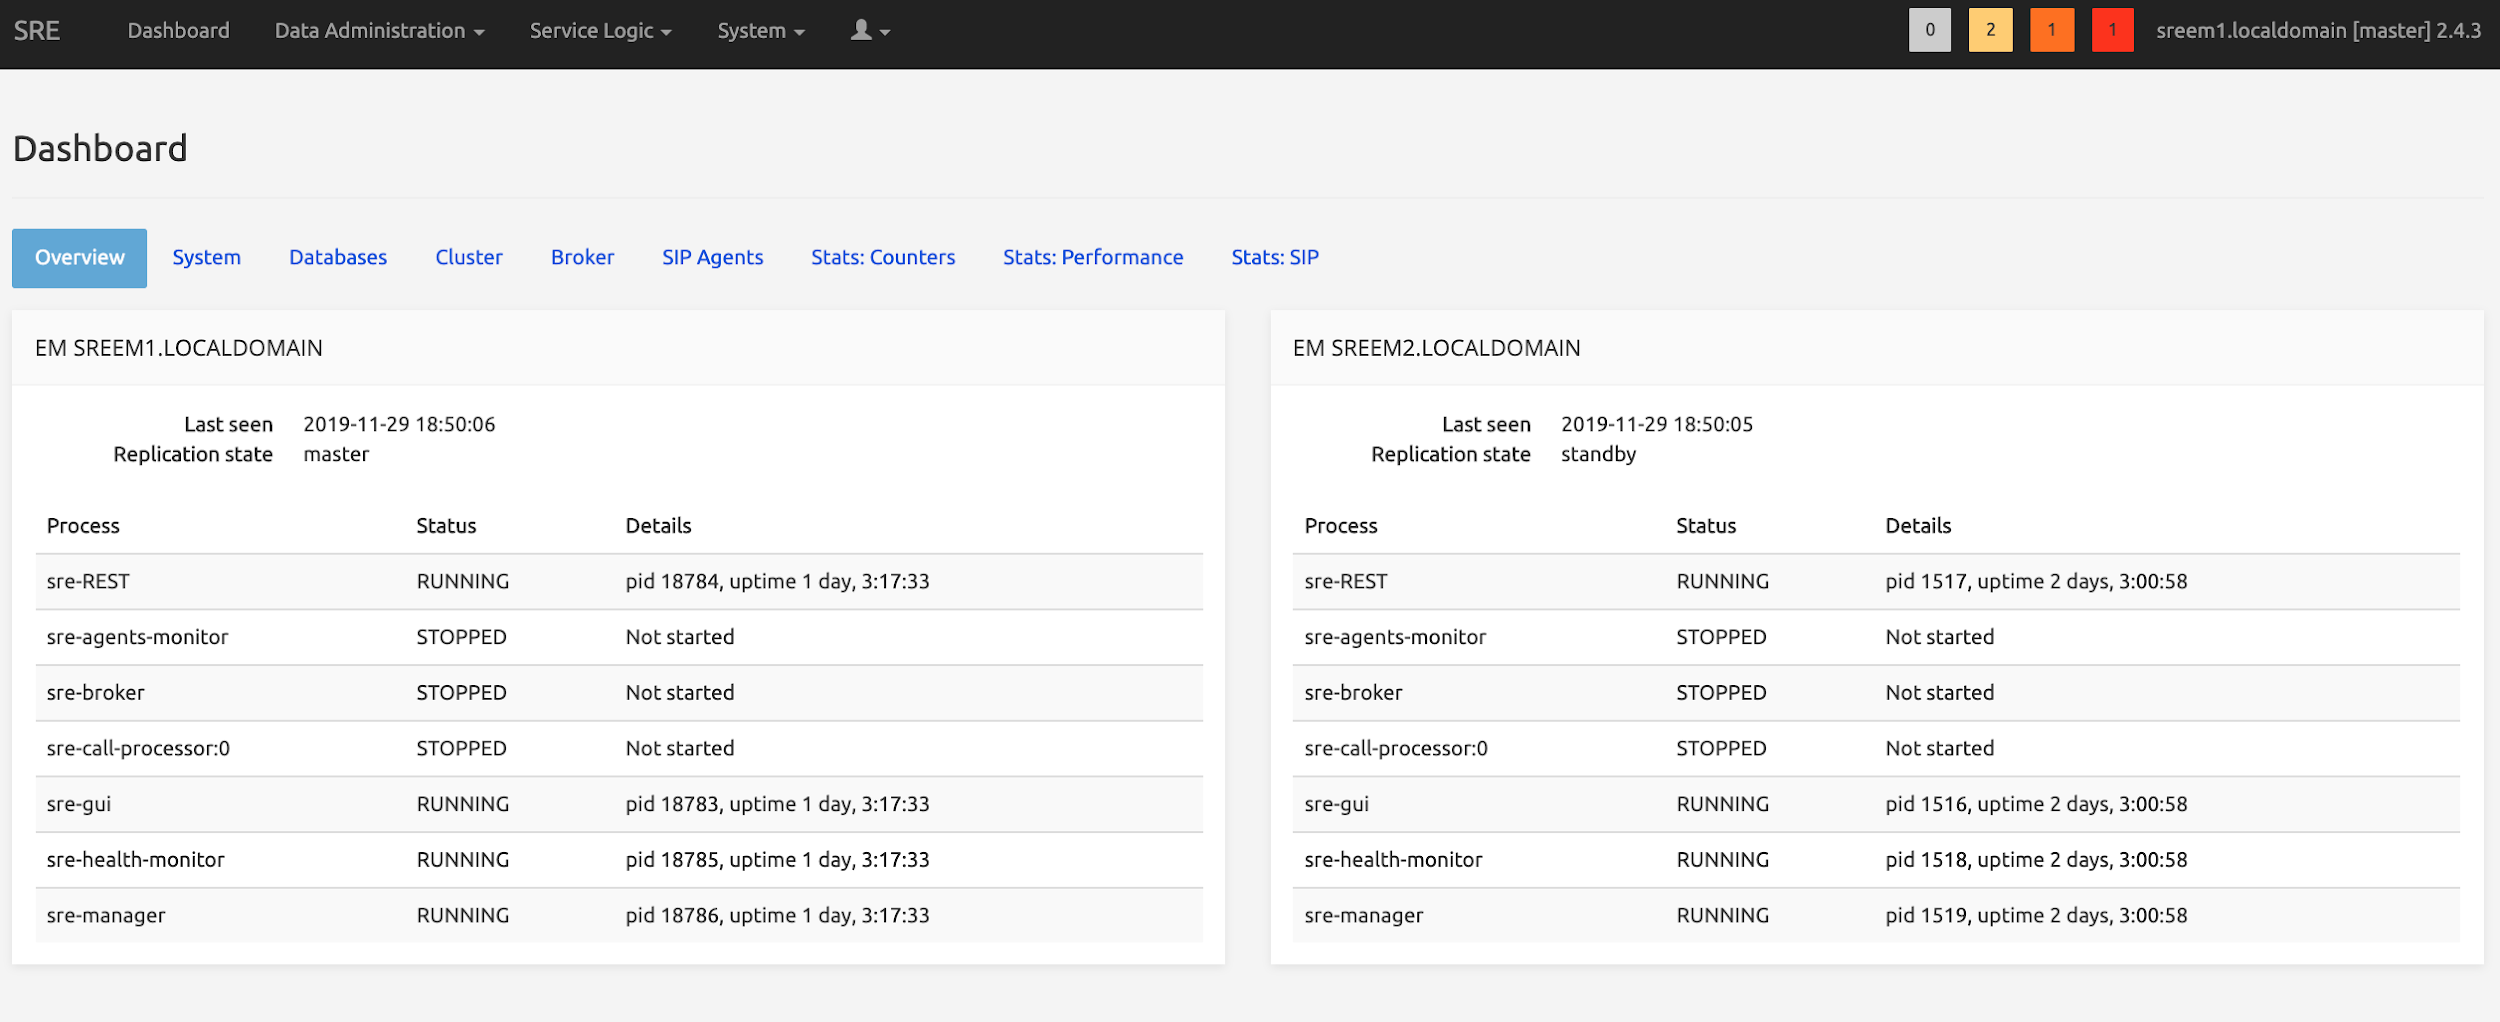Viewport: 2500px width, 1022px height.
Task: Expand the System navbar dropdown
Action: pos(761,31)
